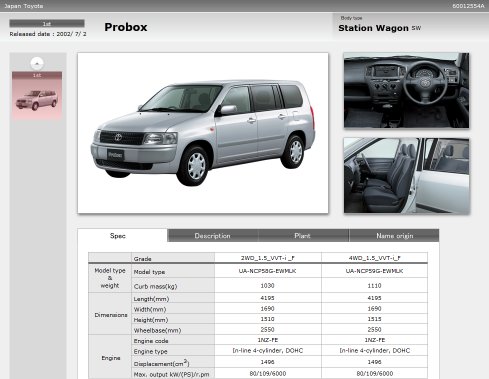Click the Station Wagon body type label
Image resolution: width=489 pixels, height=379 pixels.
(x=373, y=28)
